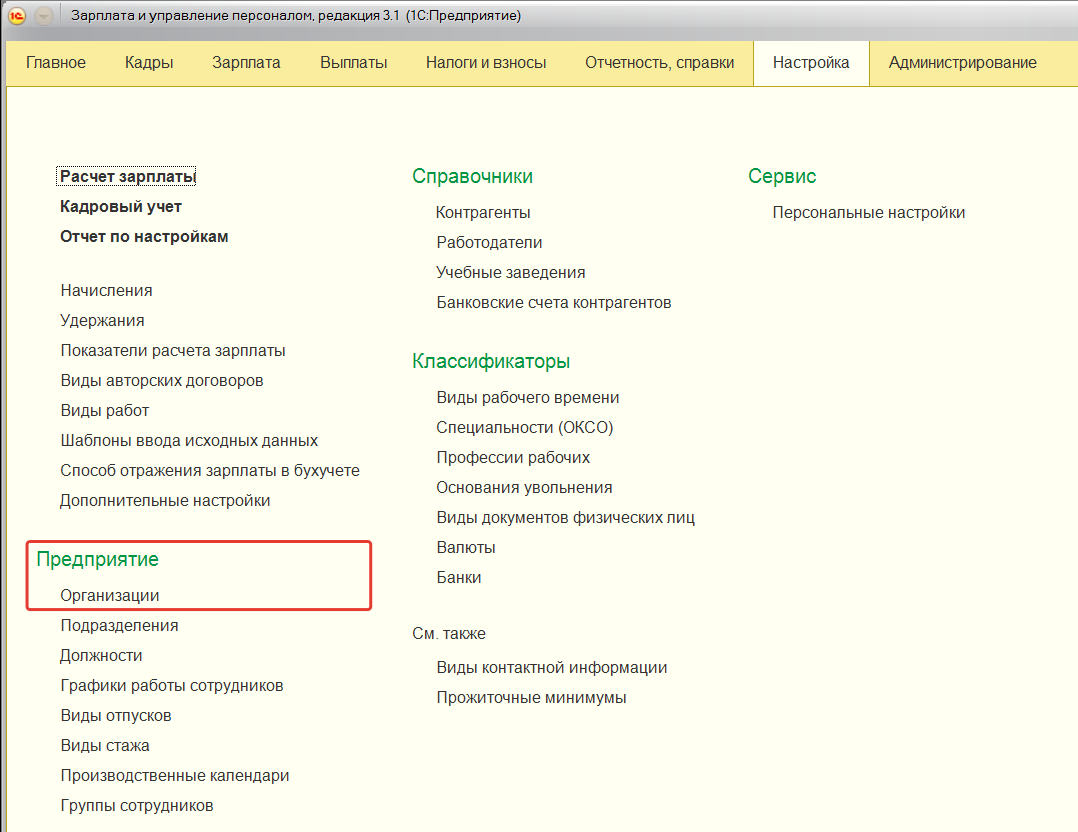Open Группы сотрудников link
Screen dimensions: 1078x832
(x=137, y=805)
